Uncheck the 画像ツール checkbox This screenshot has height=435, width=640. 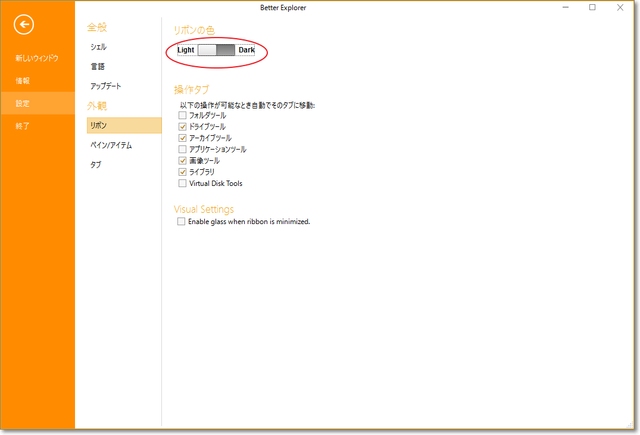pos(181,161)
